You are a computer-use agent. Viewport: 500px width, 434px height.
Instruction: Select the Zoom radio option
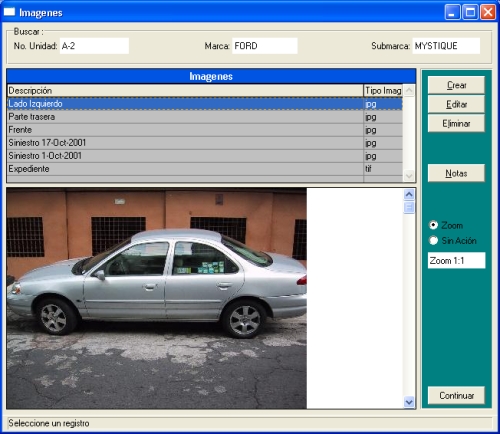pyautogui.click(x=433, y=225)
